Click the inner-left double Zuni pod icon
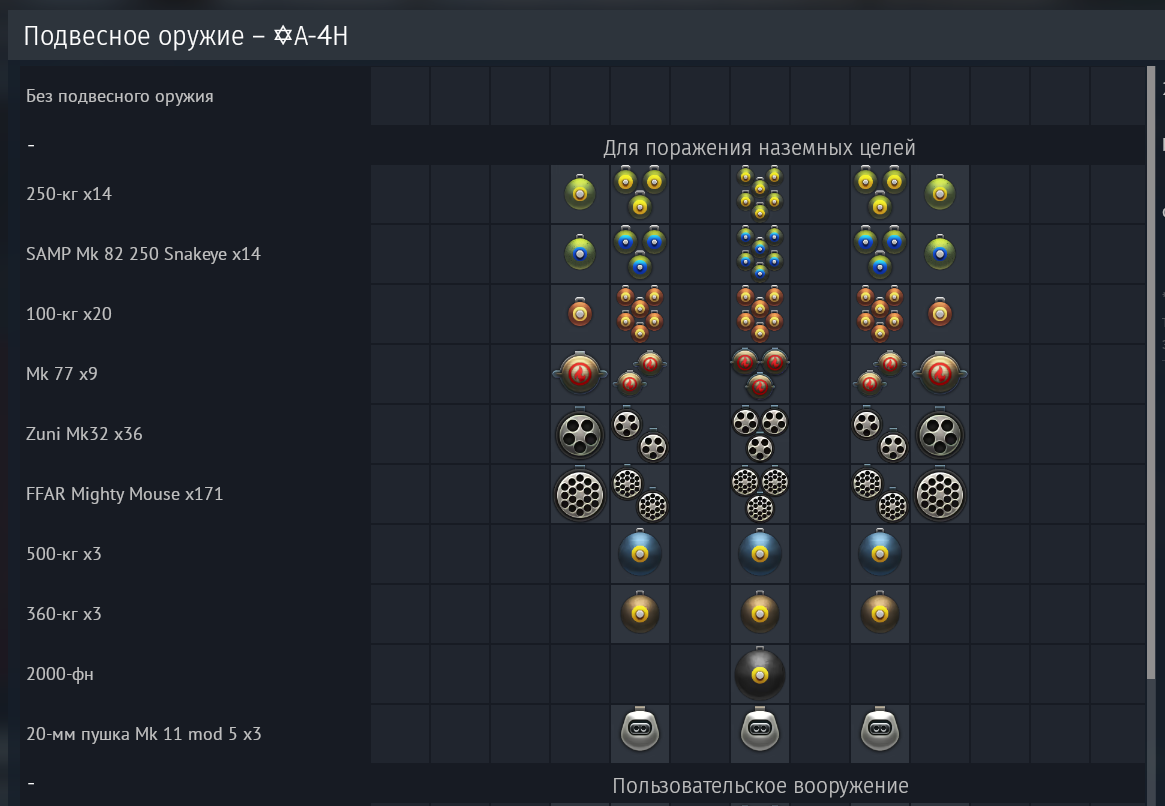1165x806 pixels. click(640, 435)
